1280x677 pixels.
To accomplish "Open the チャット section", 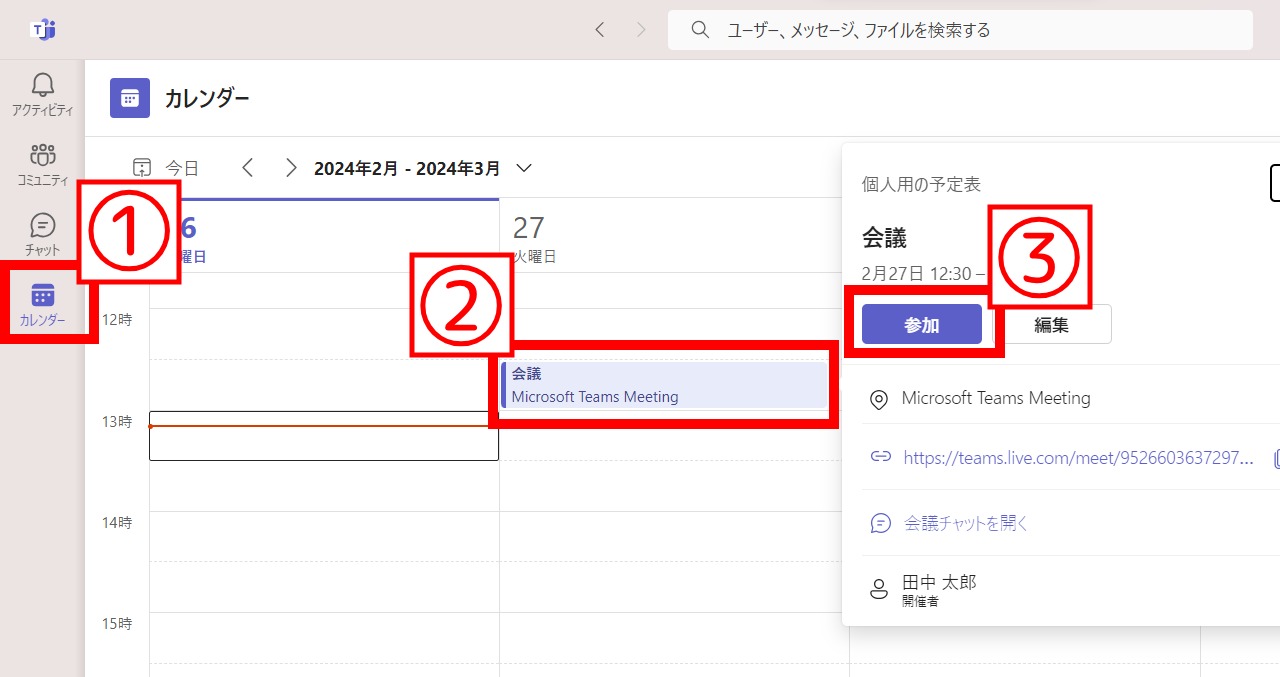I will 42,233.
